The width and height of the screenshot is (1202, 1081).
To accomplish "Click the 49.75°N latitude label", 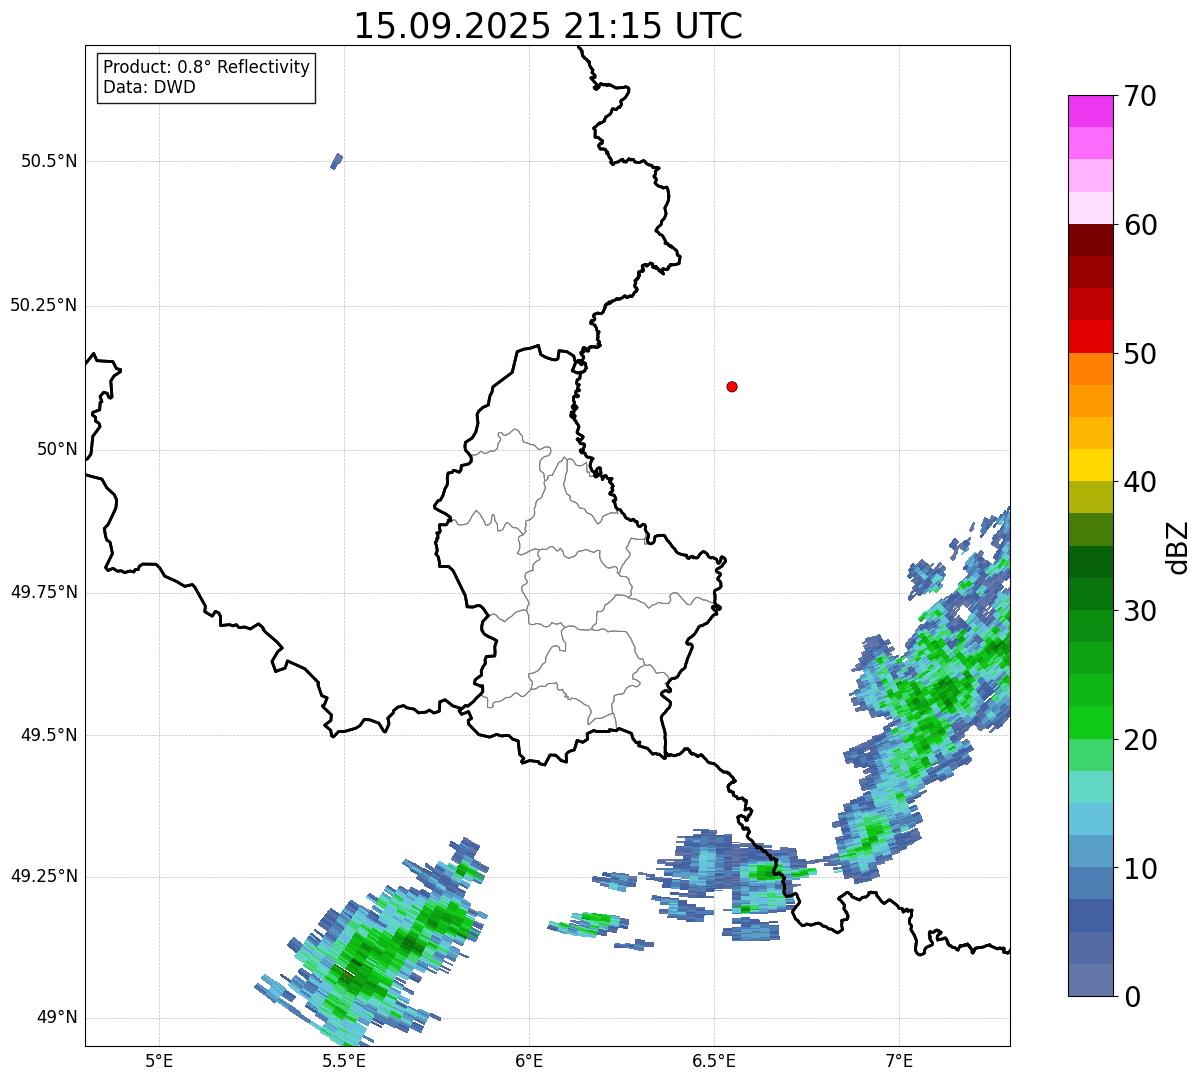I will coord(44,592).
